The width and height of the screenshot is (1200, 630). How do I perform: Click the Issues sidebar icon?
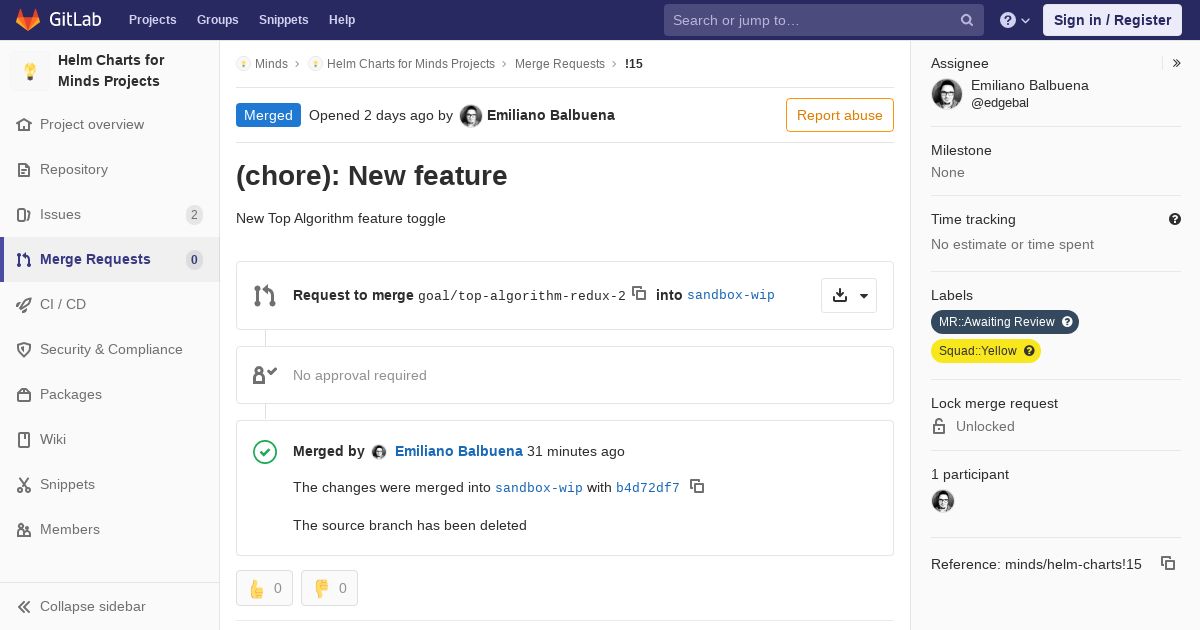coord(24,215)
